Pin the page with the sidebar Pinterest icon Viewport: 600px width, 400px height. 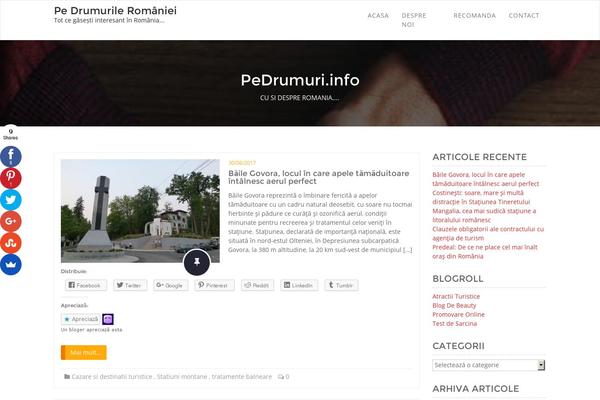(11, 178)
